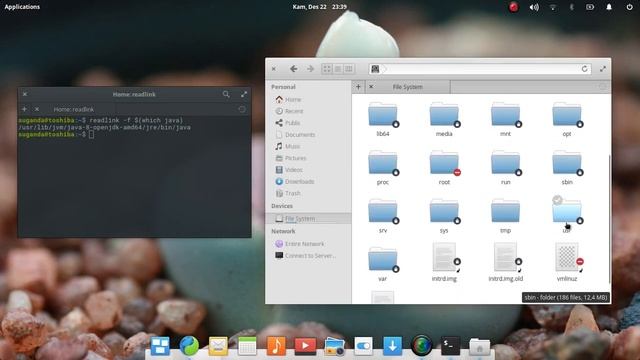Select the sbin folder
This screenshot has width=640, height=360.
[567, 167]
